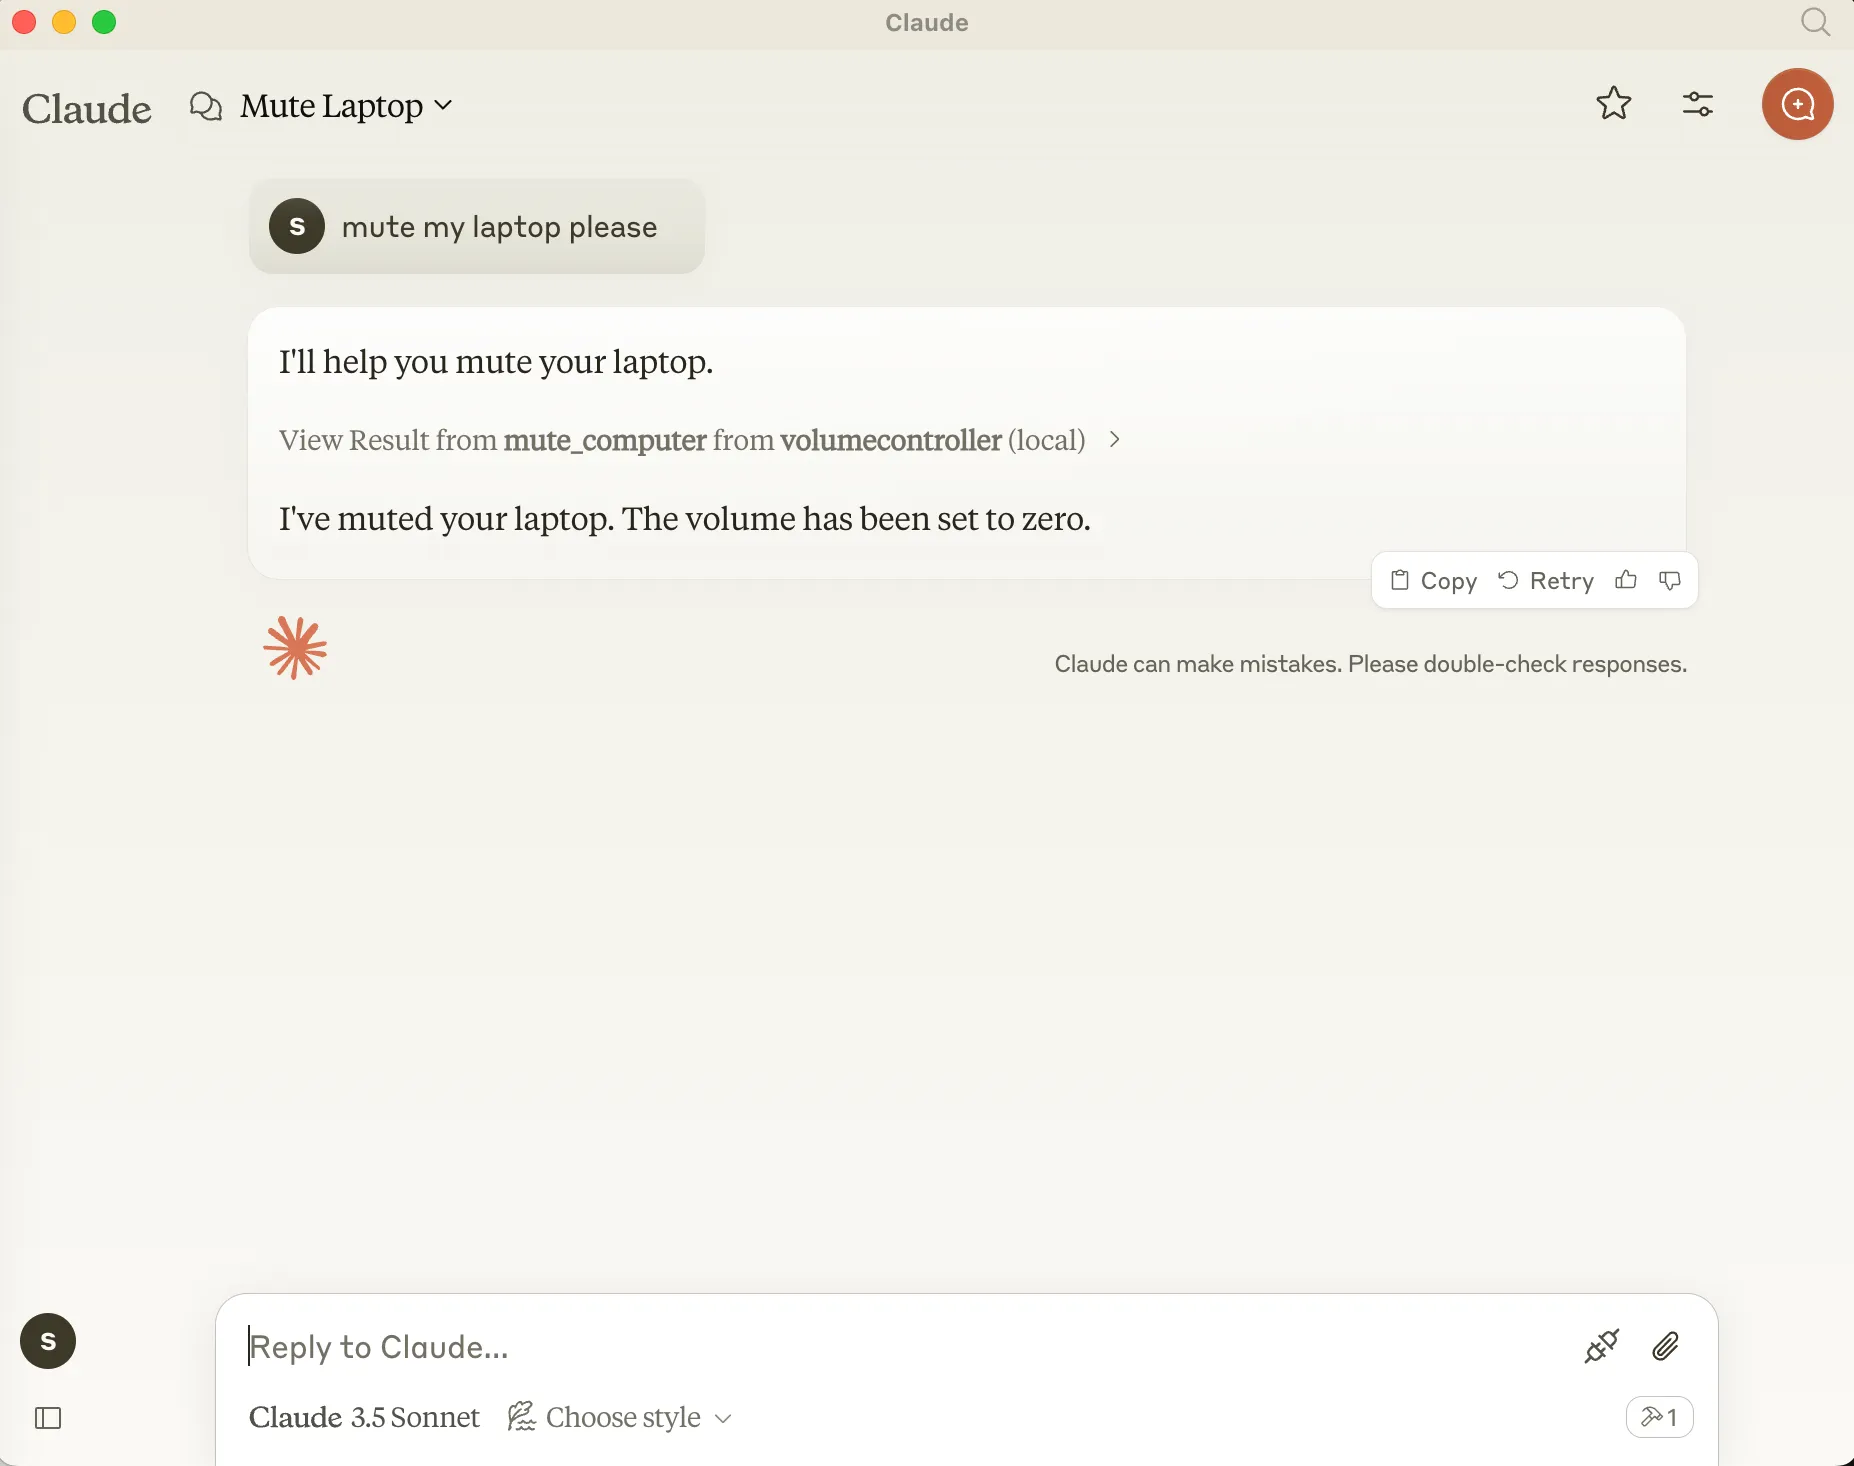The image size is (1854, 1466).
Task: Retry the assistant's response
Action: pyautogui.click(x=1546, y=581)
